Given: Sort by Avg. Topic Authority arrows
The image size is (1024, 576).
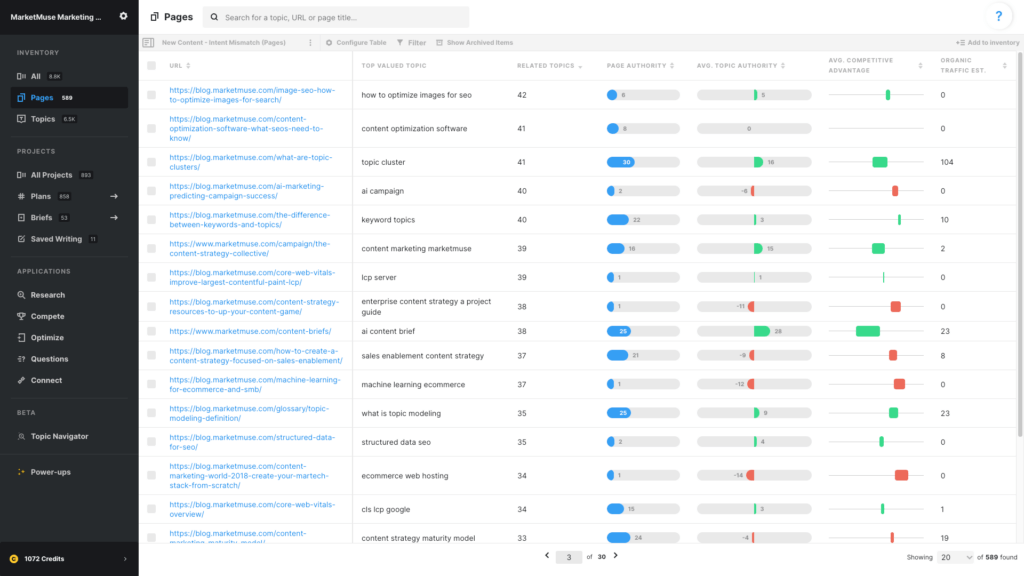Looking at the screenshot, I should click(x=783, y=65).
